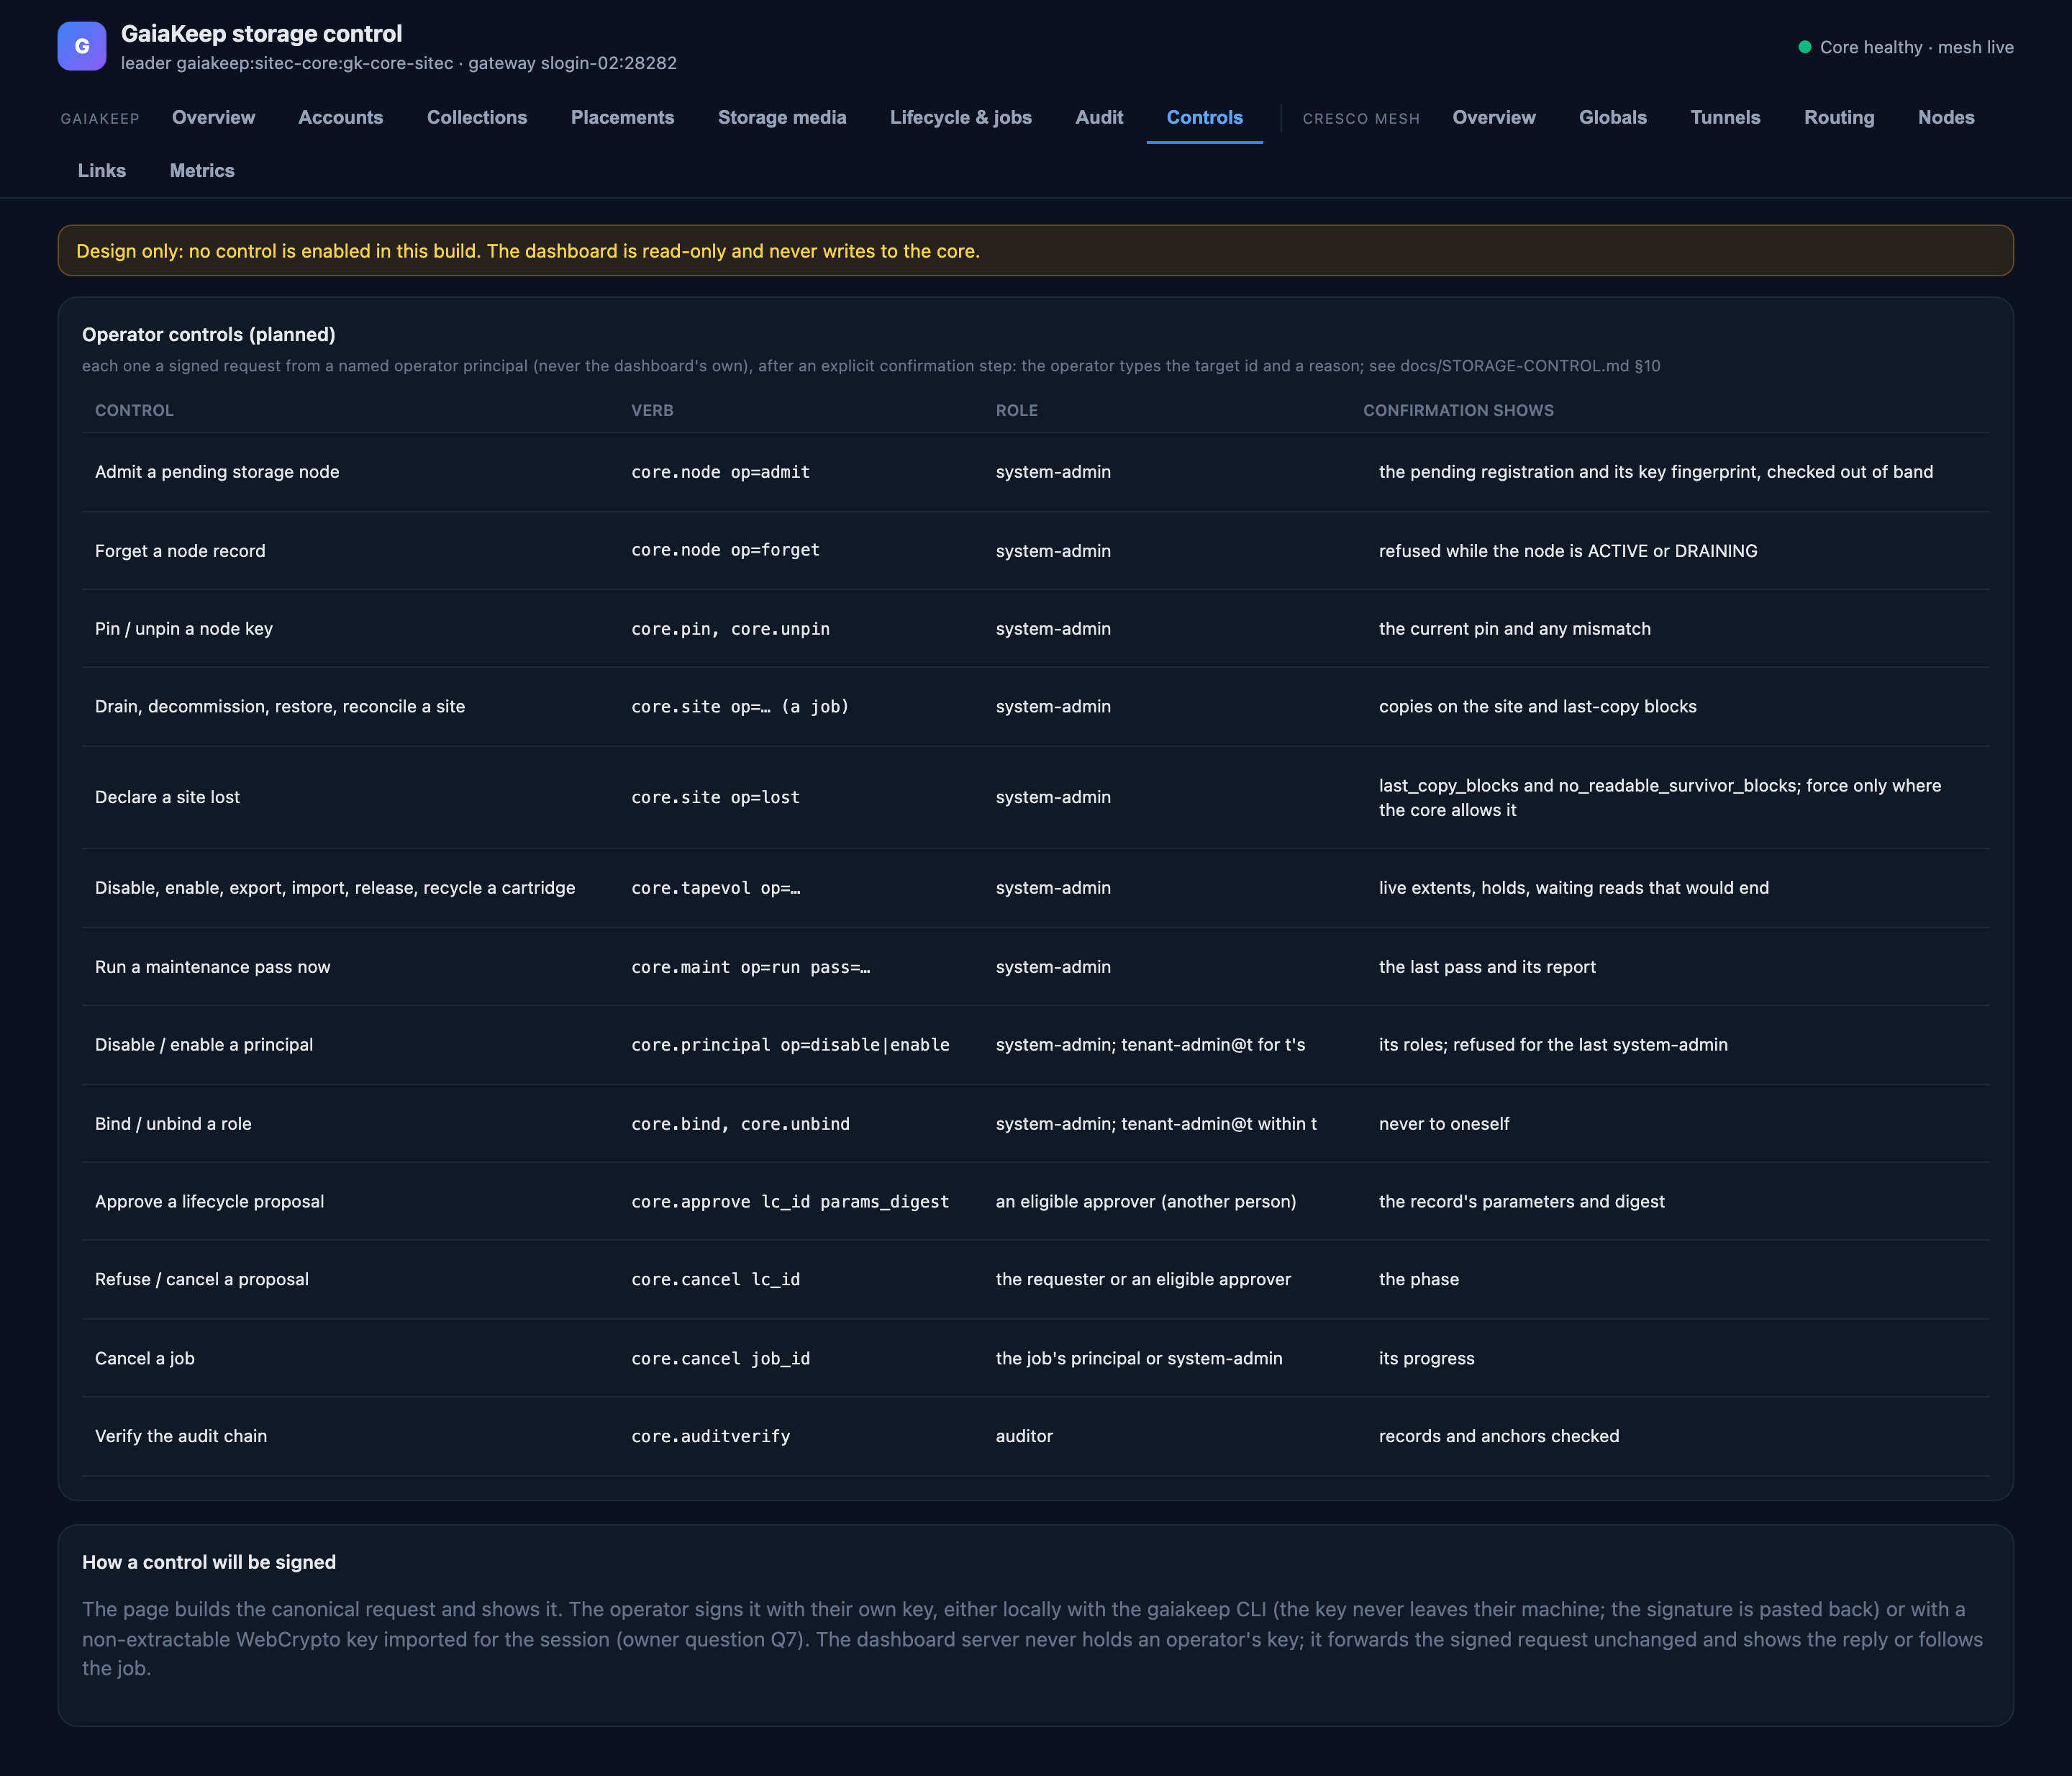This screenshot has width=2072, height=1776.
Task: Go to the Placements tab
Action: 622,117
